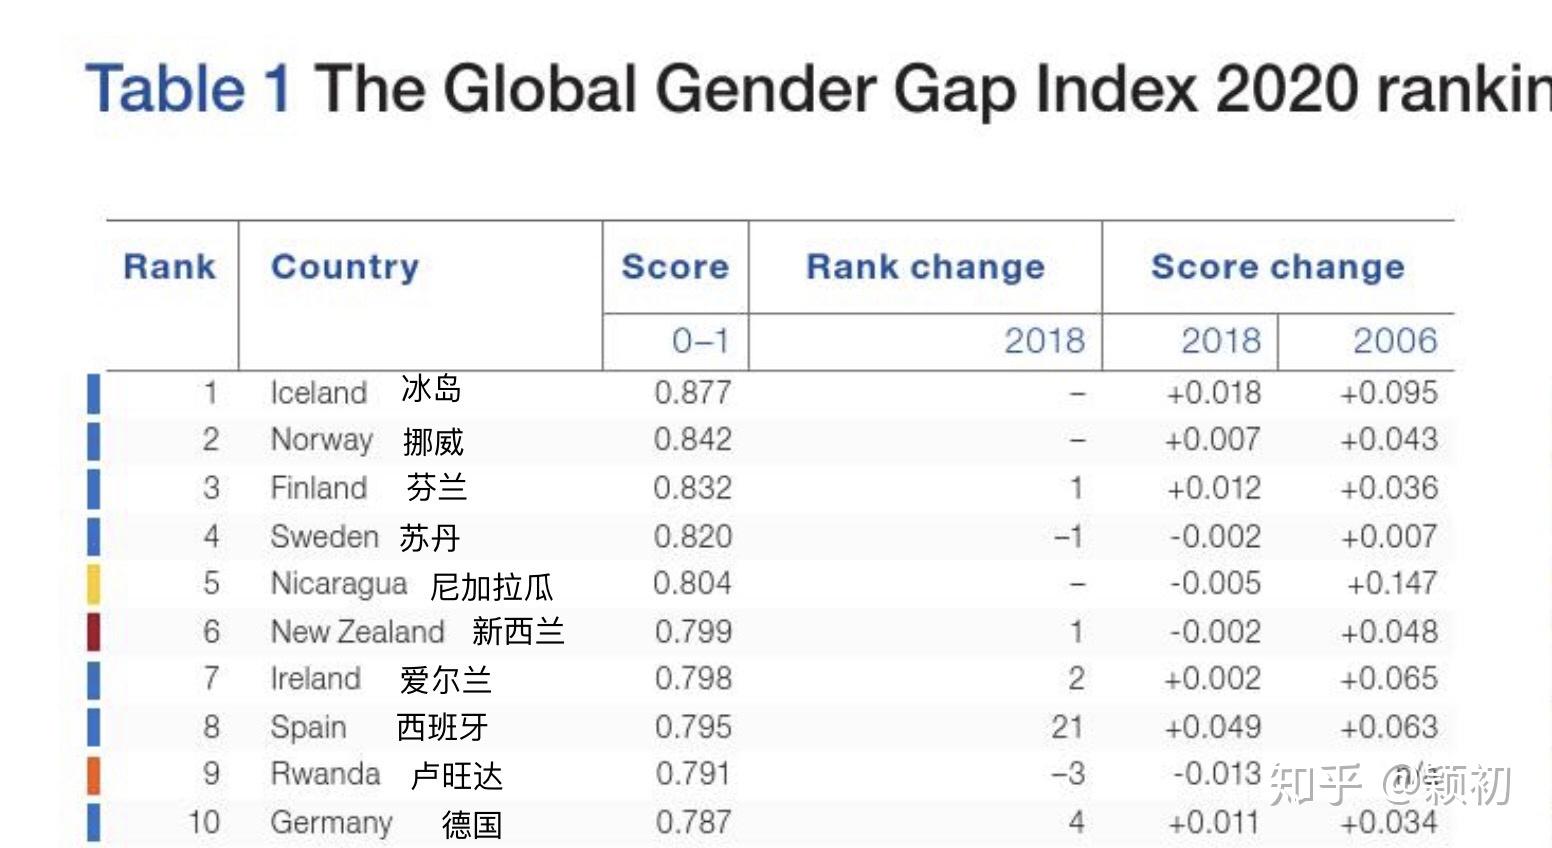
Task: Click the 2006 sub-header under Score change
Action: coord(1395,341)
